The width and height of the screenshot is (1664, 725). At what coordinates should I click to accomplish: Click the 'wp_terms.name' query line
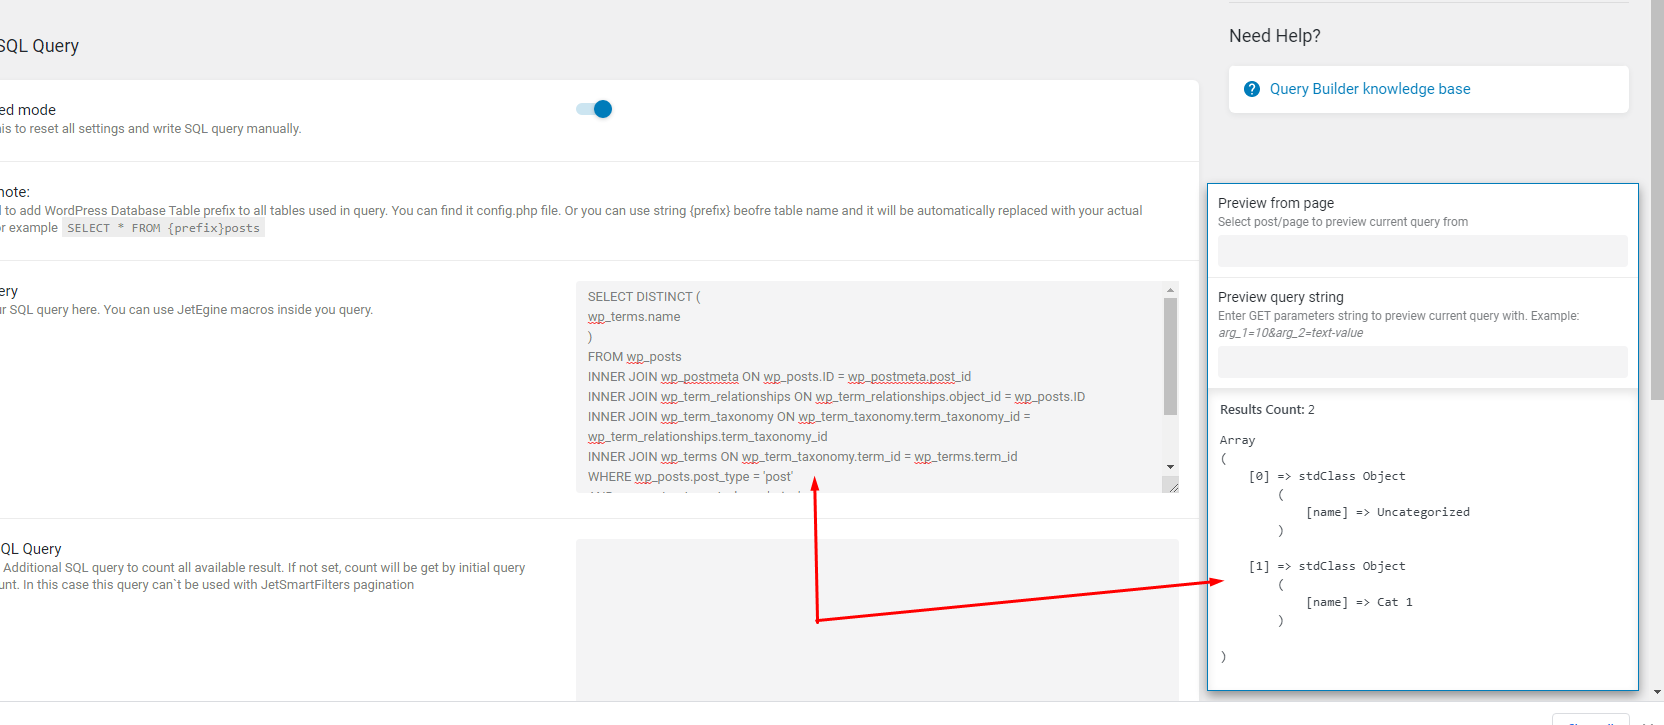(x=634, y=317)
